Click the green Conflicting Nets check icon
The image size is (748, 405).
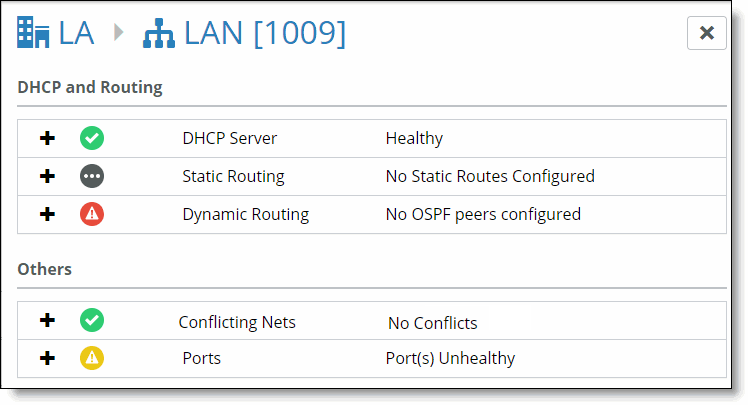pos(92,320)
